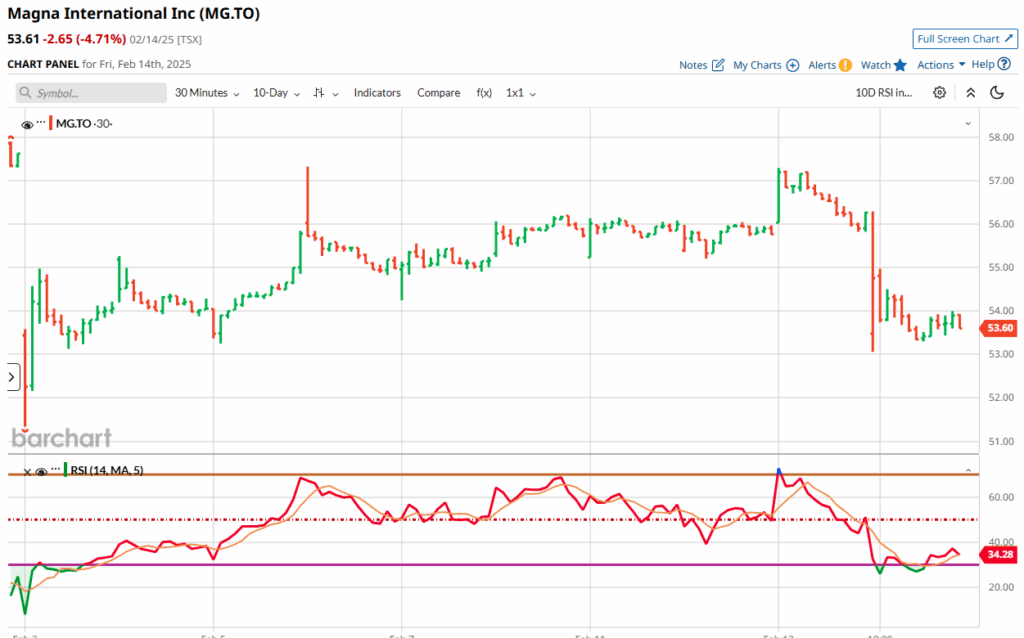Screen dimensions: 1024x638
Task: Open the Actions dropdown menu
Action: [x=941, y=65]
